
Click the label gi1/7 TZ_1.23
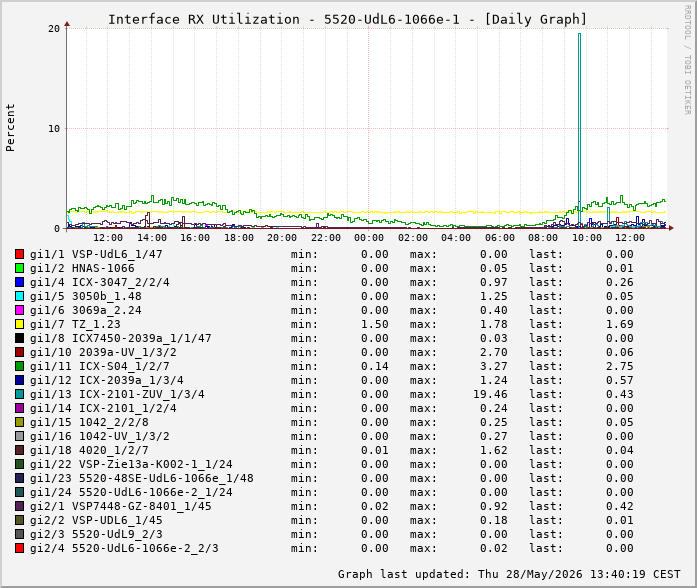pos(75,324)
